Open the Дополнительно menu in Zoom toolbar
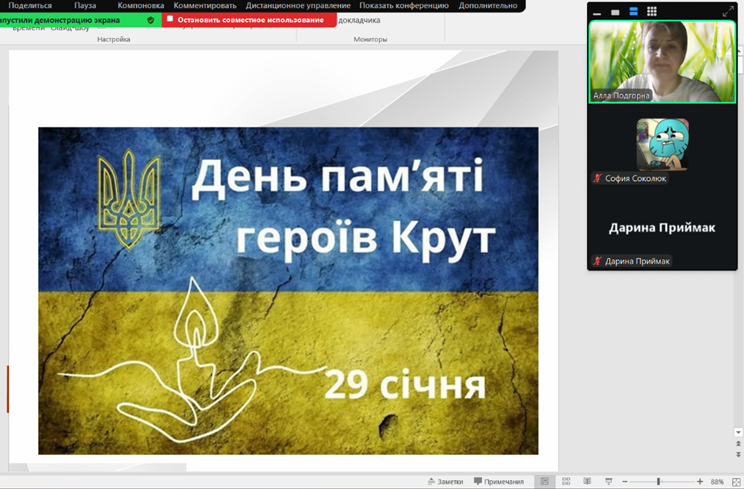Image resolution: width=744 pixels, height=489 pixels. pyautogui.click(x=488, y=6)
